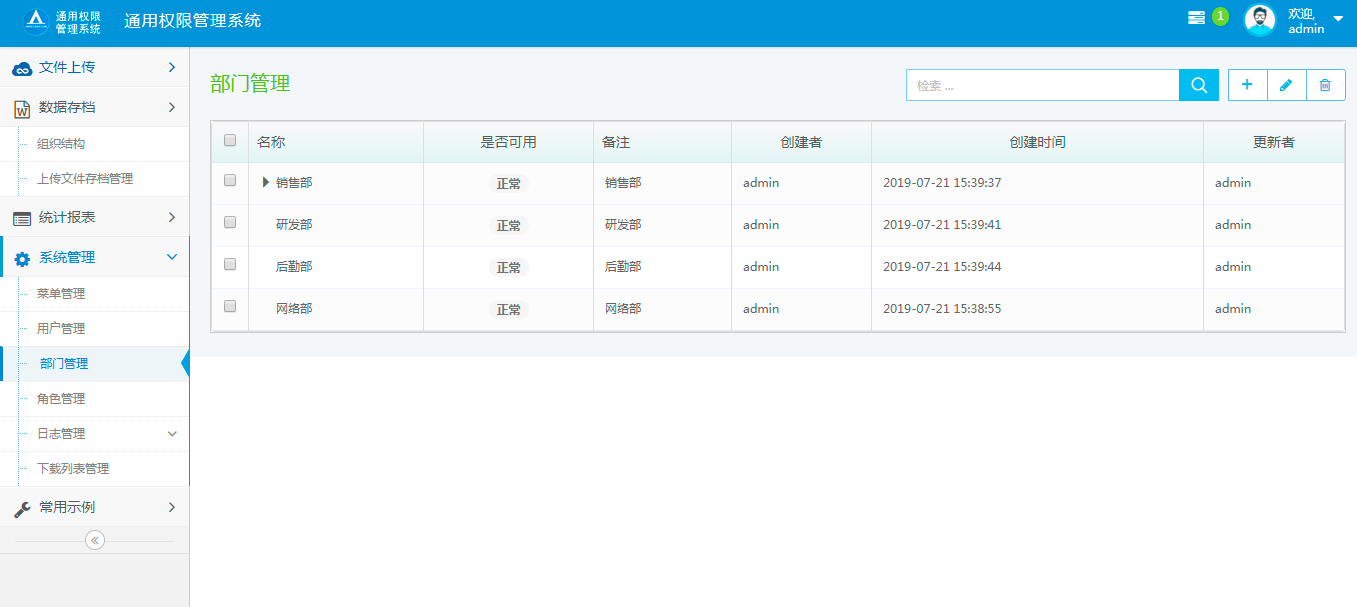
Task: Check the 销售部 row checkbox
Action: (230, 180)
